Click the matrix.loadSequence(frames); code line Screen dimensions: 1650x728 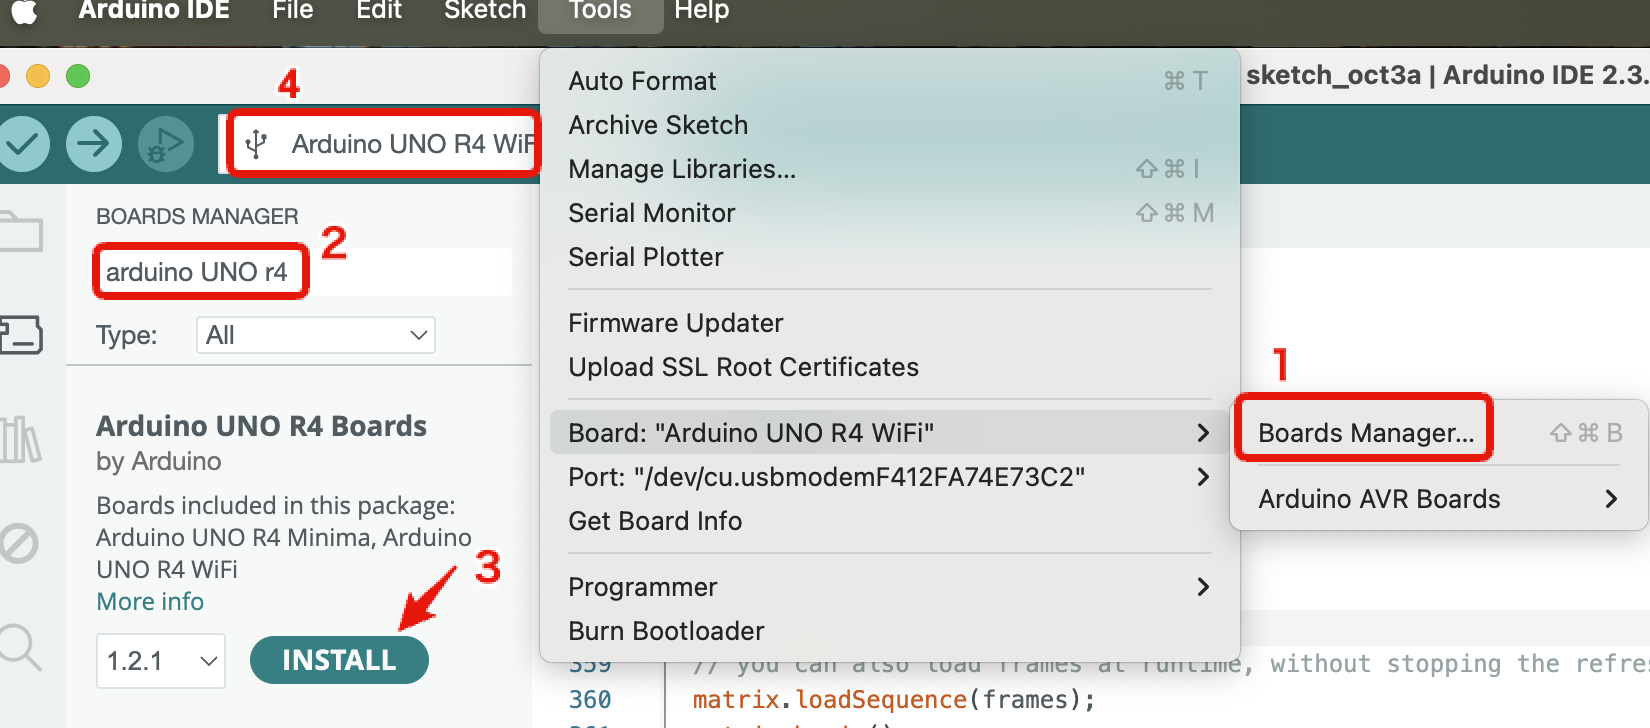[894, 699]
